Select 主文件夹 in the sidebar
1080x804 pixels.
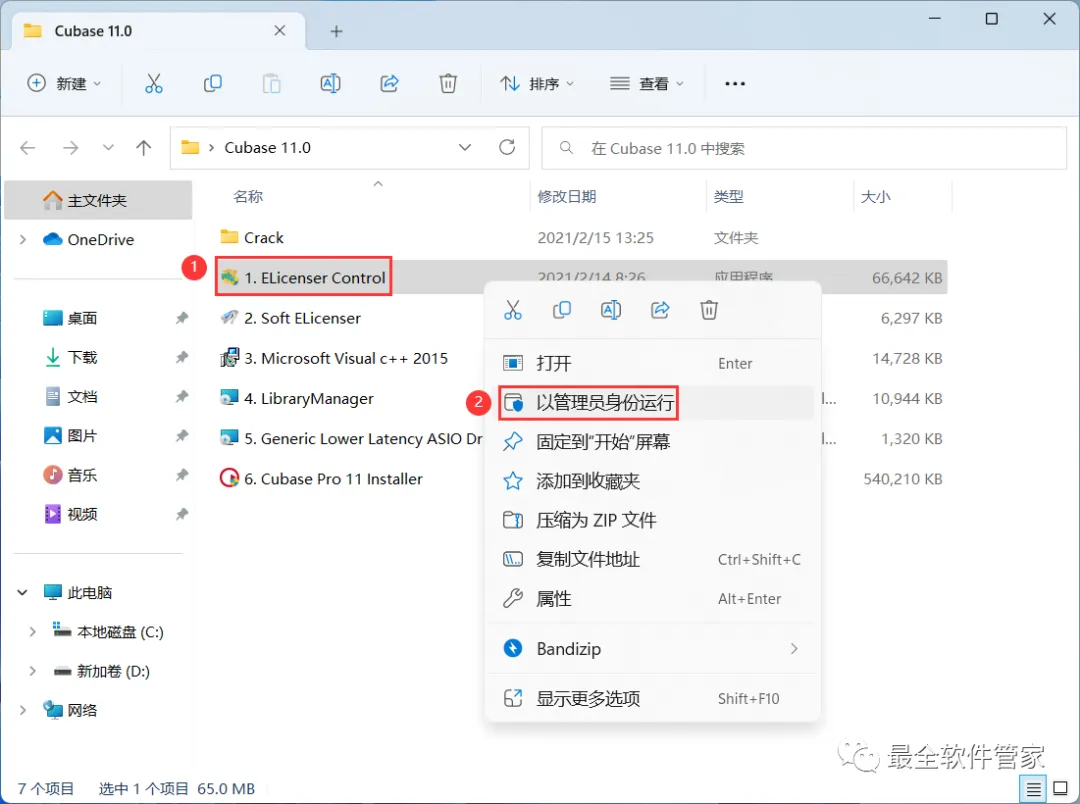[x=98, y=200]
